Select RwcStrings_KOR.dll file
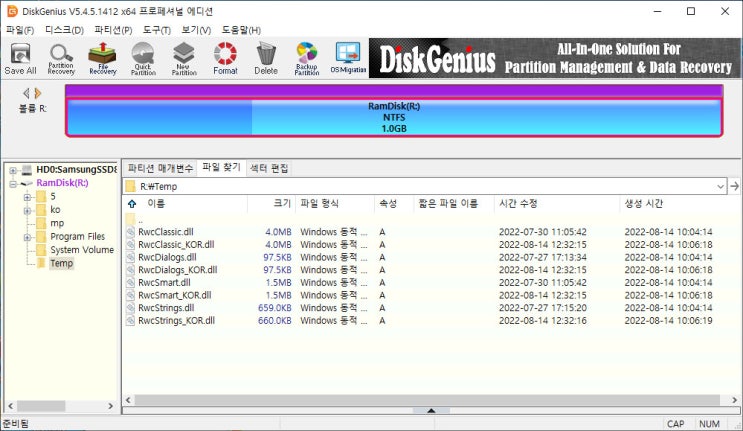Viewport: 743px width, 431px height. (x=176, y=321)
